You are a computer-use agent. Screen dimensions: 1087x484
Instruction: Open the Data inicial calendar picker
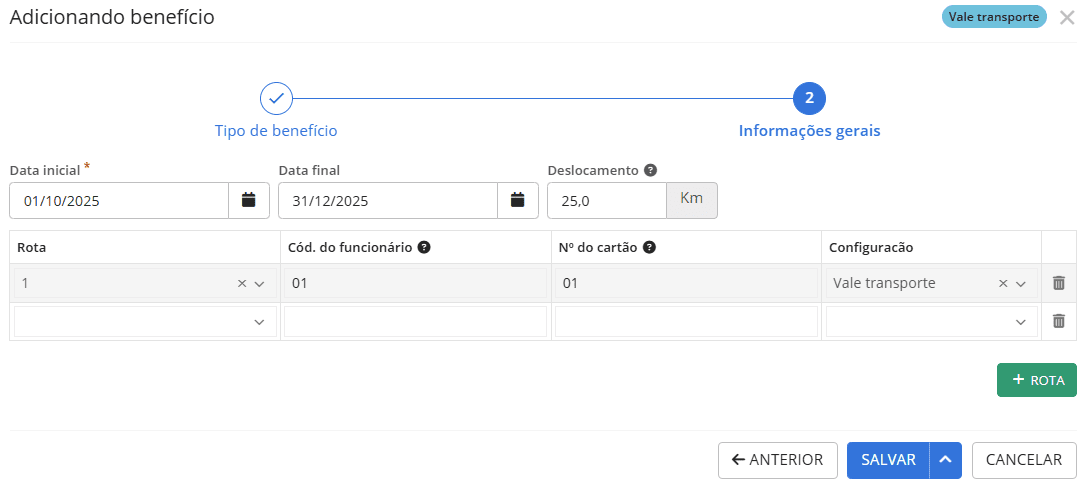pyautogui.click(x=249, y=200)
